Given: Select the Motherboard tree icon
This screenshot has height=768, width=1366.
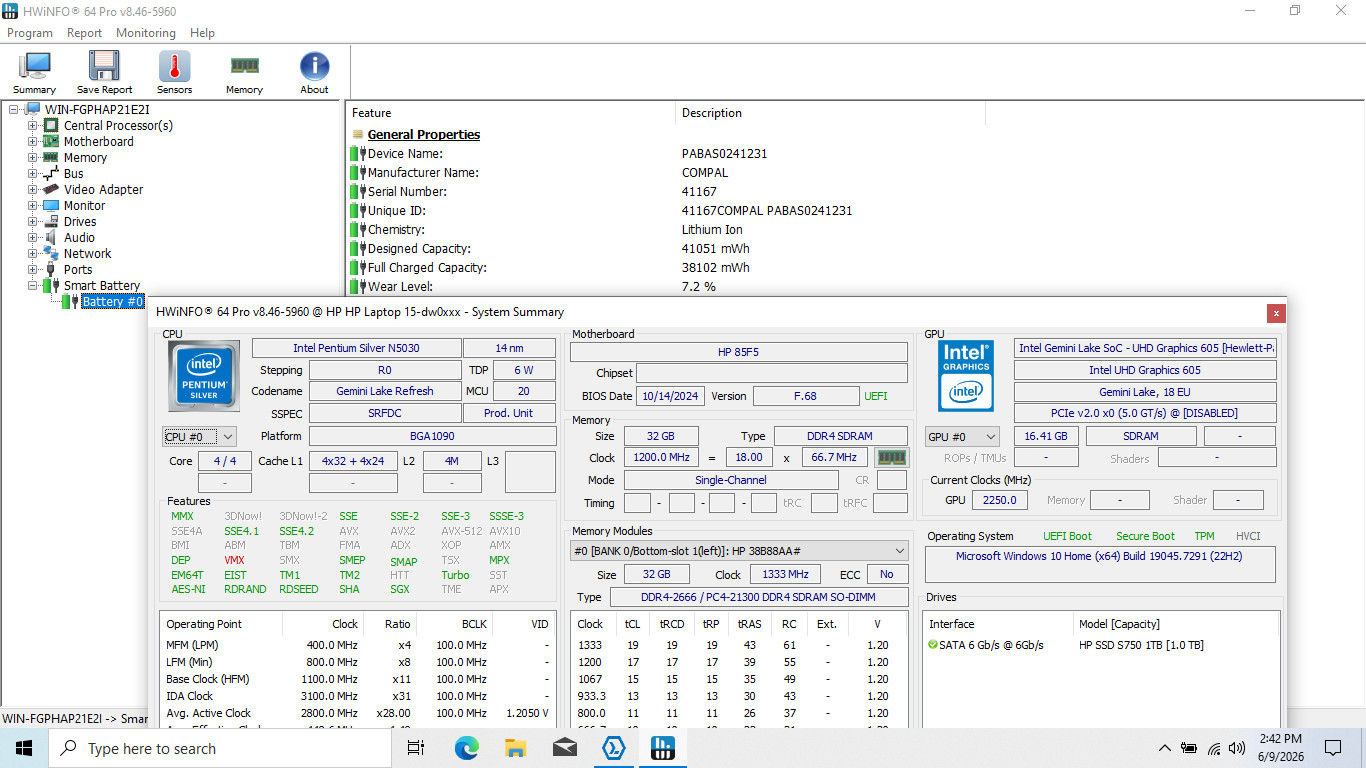Looking at the screenshot, I should (x=51, y=141).
